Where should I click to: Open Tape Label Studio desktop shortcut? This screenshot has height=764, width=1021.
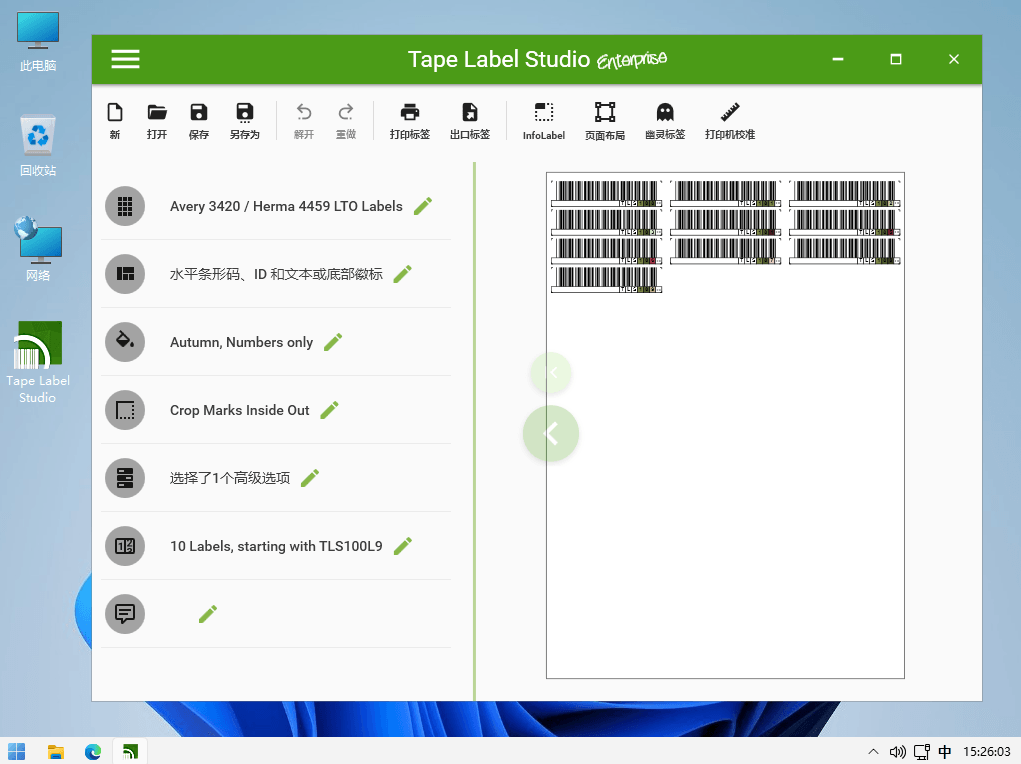(38, 362)
